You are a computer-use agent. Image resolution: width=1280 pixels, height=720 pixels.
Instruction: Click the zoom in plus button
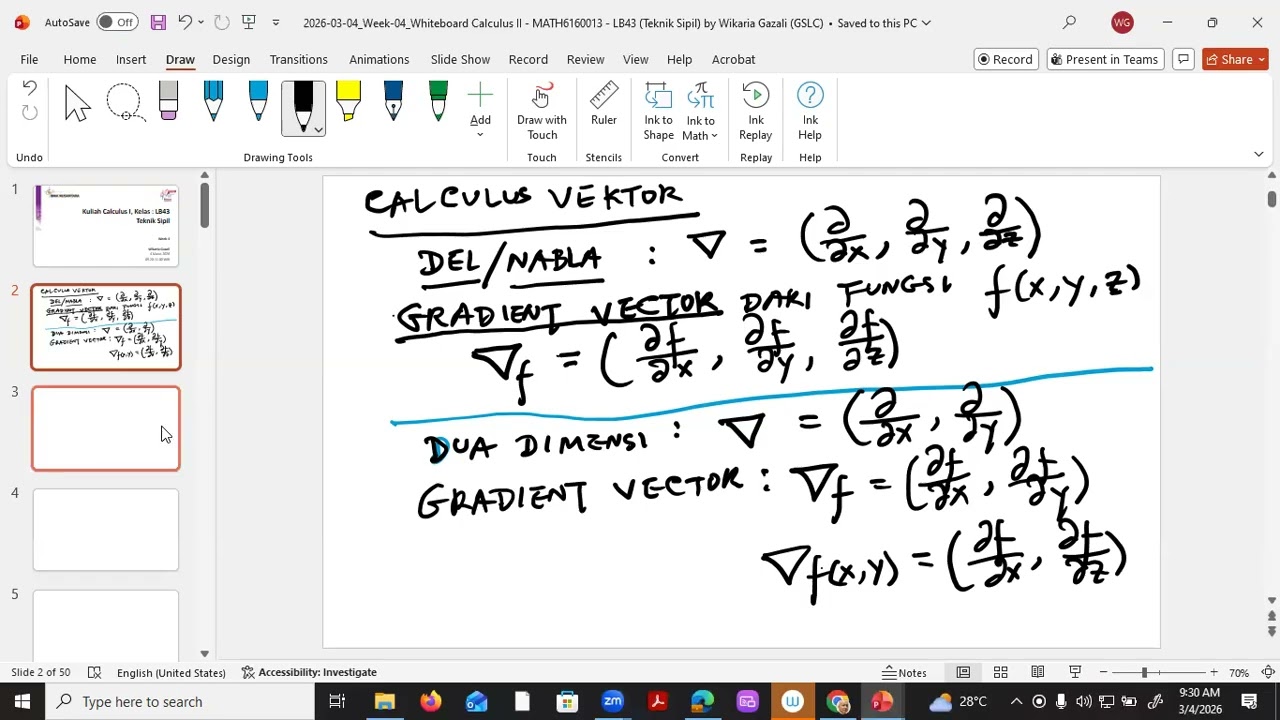(1213, 672)
